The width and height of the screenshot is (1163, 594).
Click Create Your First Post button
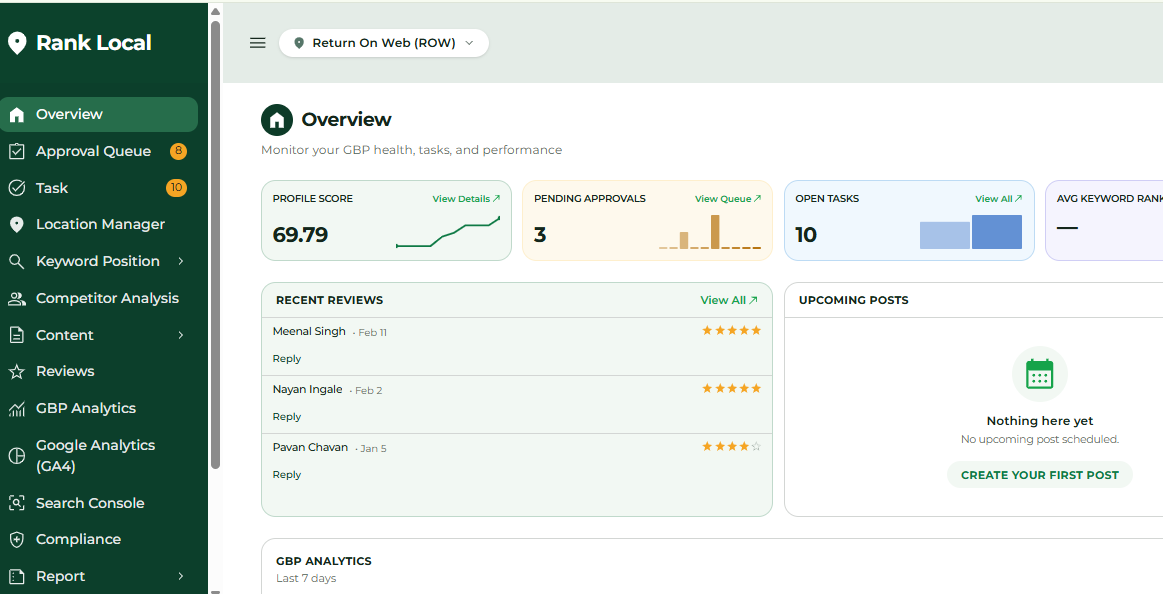1040,475
